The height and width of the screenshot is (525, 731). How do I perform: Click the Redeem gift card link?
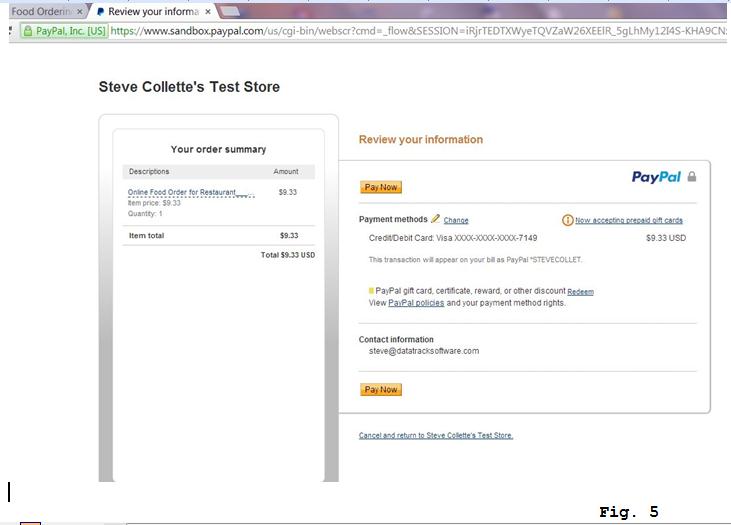coord(580,292)
